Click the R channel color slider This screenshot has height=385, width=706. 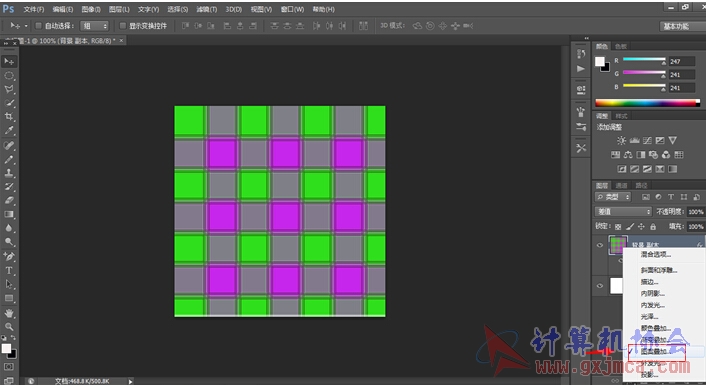(x=644, y=59)
